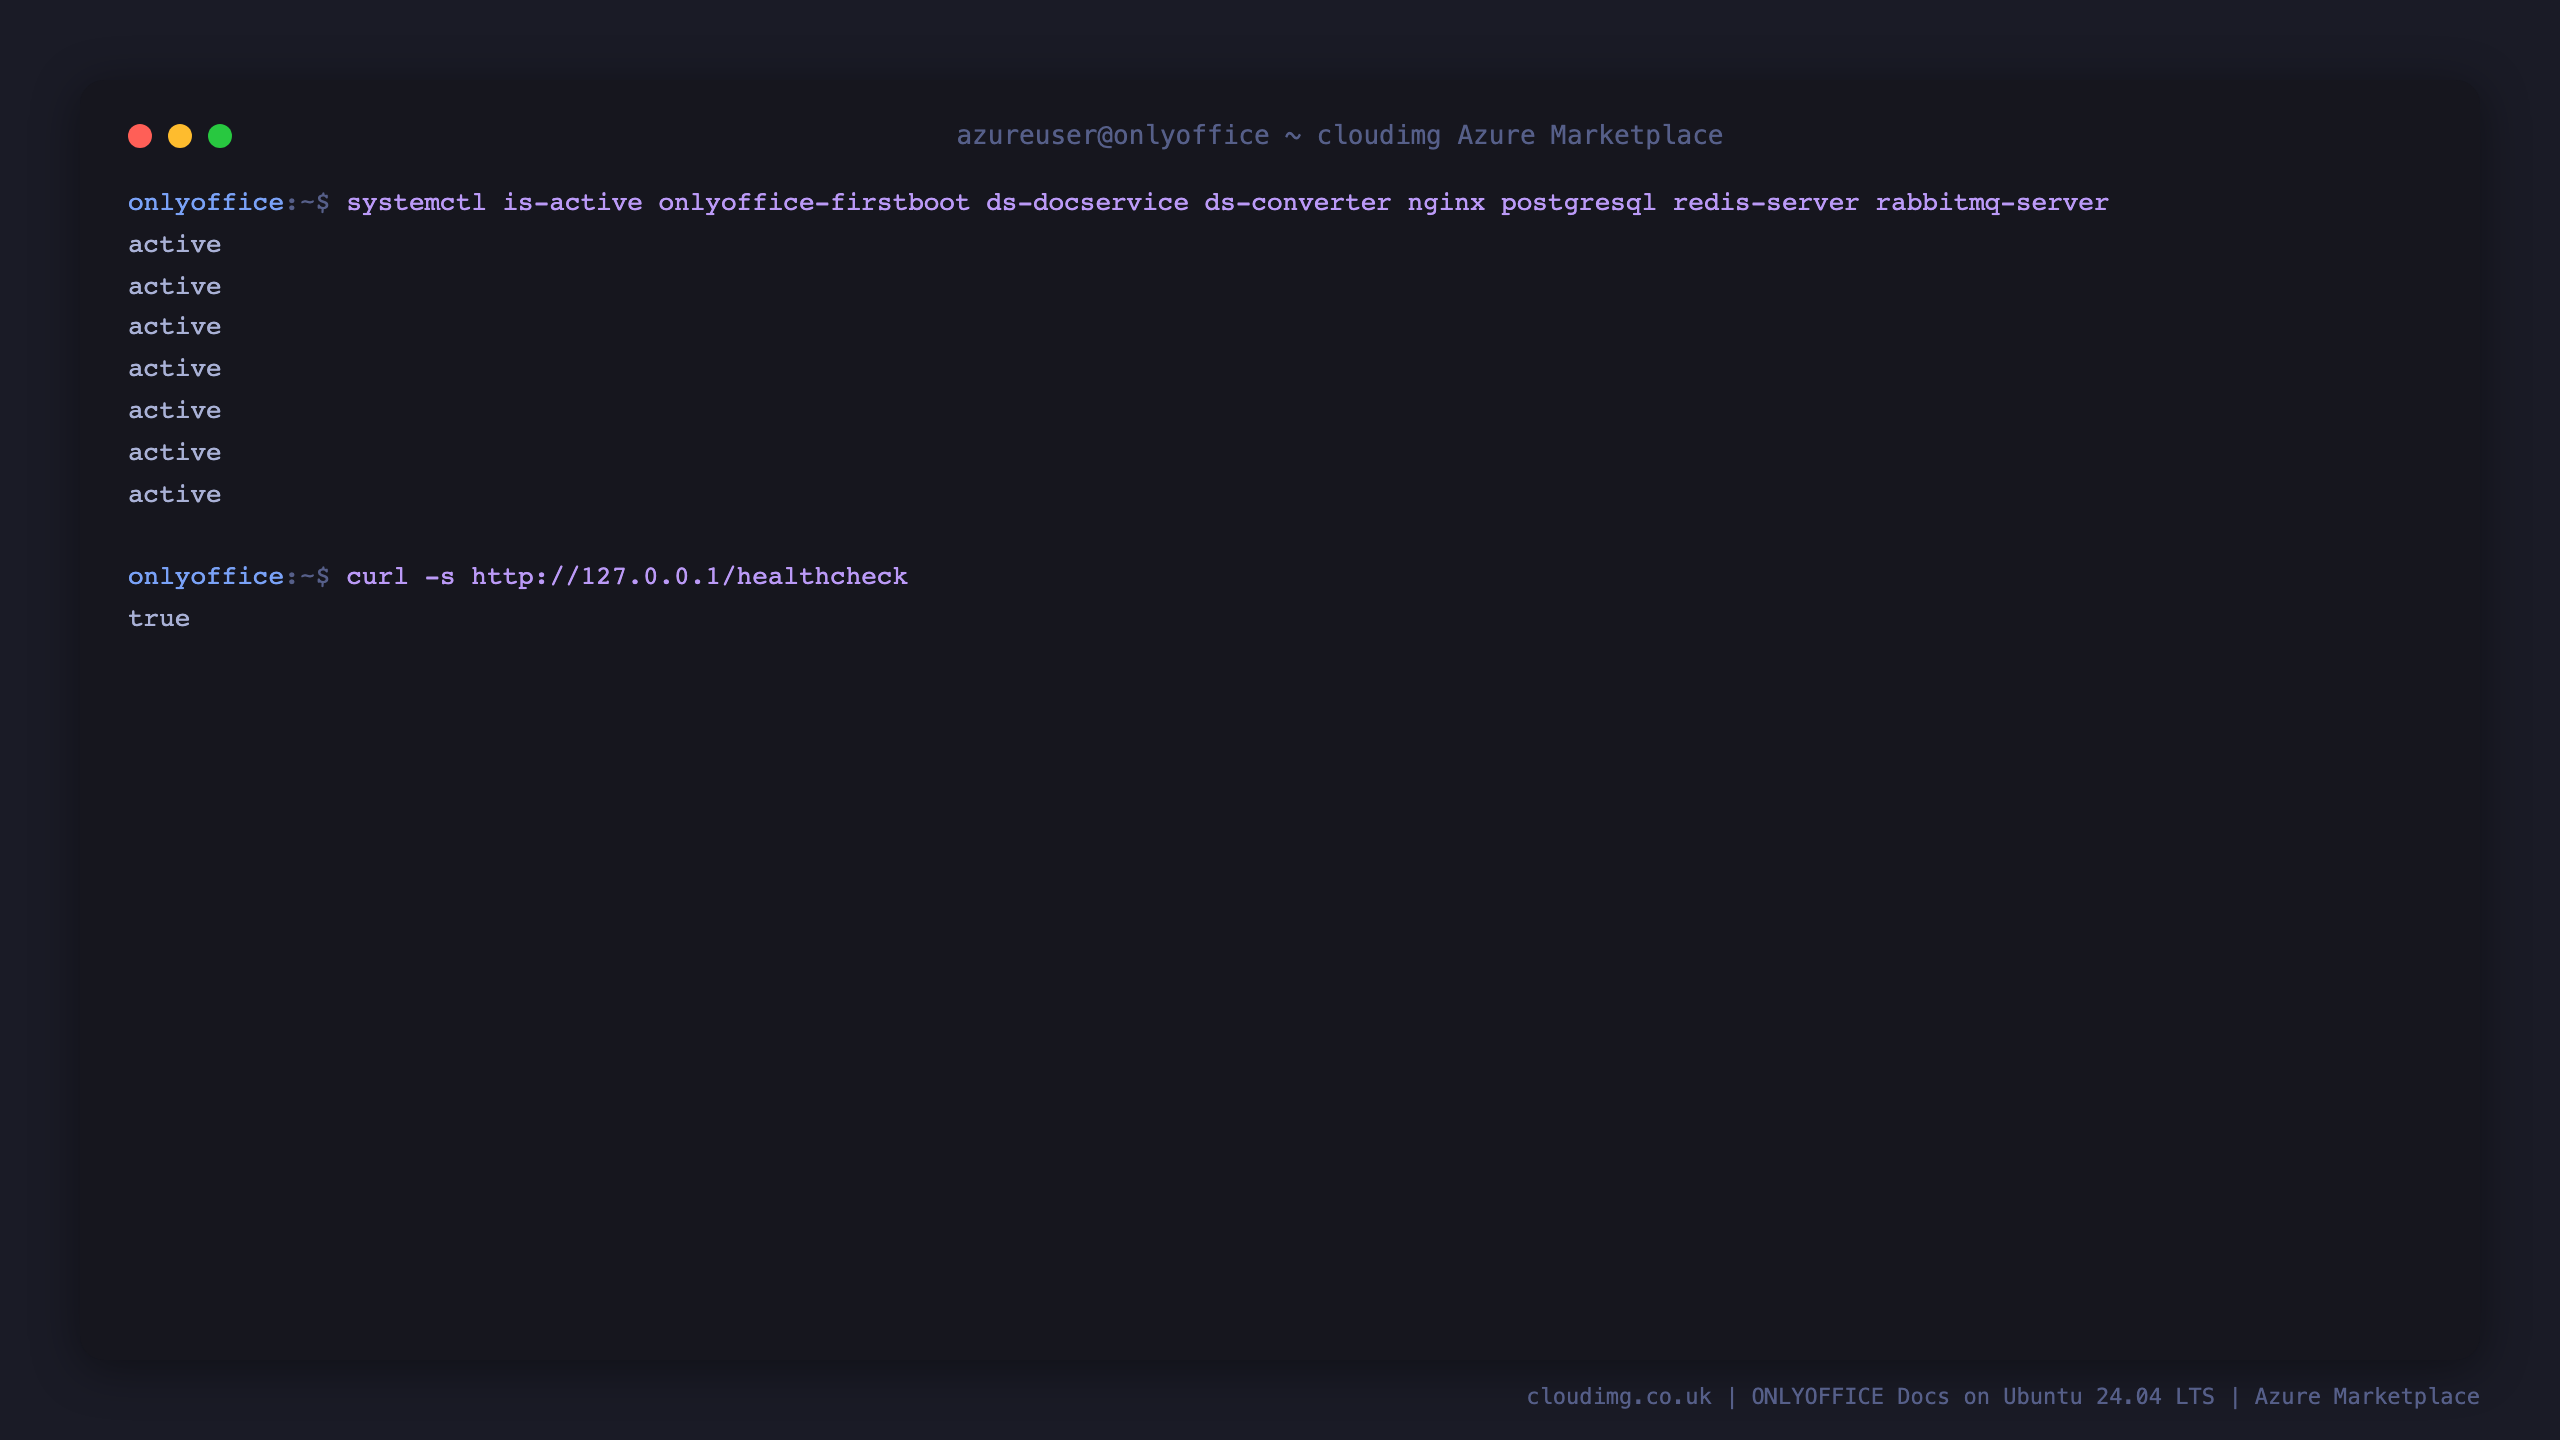Image resolution: width=2560 pixels, height=1440 pixels.
Task: Click the green maximize window button
Action: point(220,136)
